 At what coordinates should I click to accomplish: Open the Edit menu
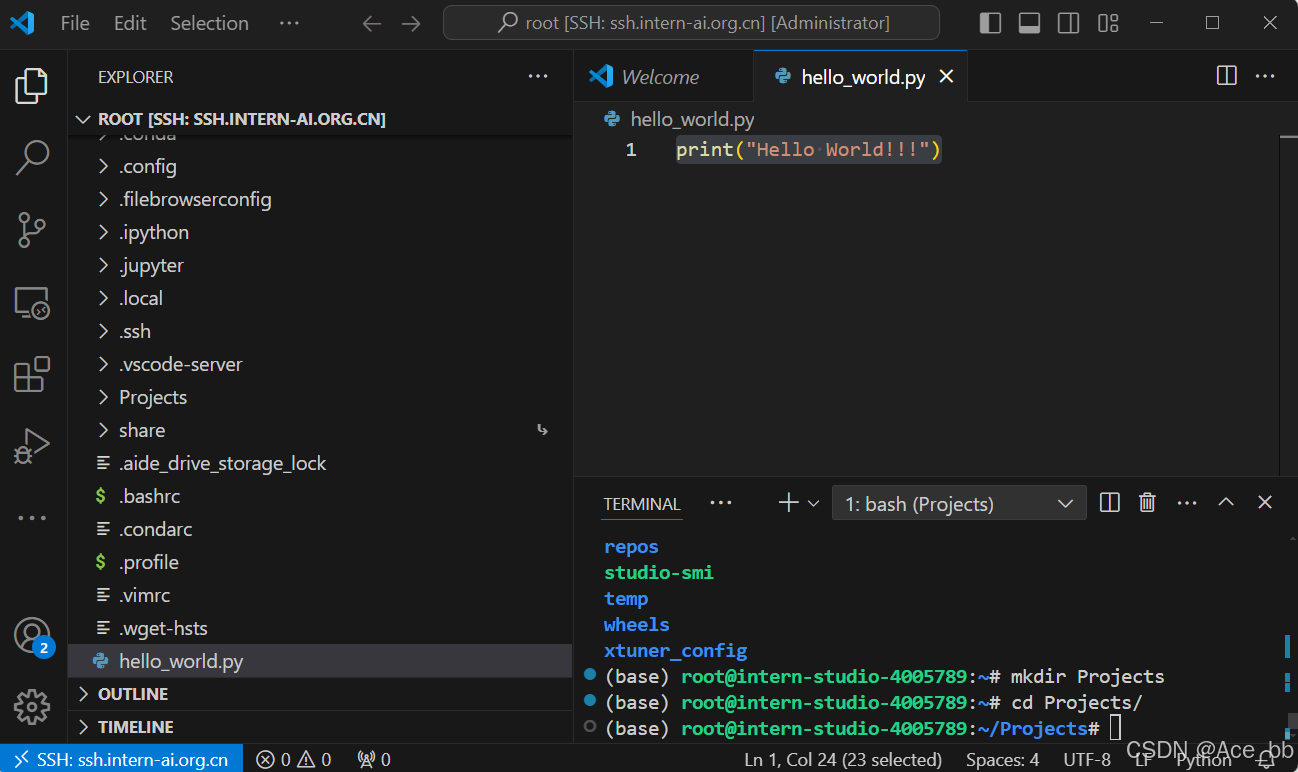coord(130,23)
